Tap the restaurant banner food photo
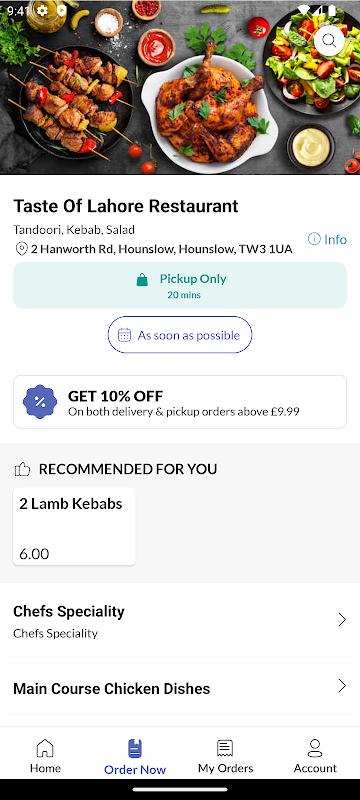Image resolution: width=360 pixels, height=800 pixels. [x=180, y=87]
